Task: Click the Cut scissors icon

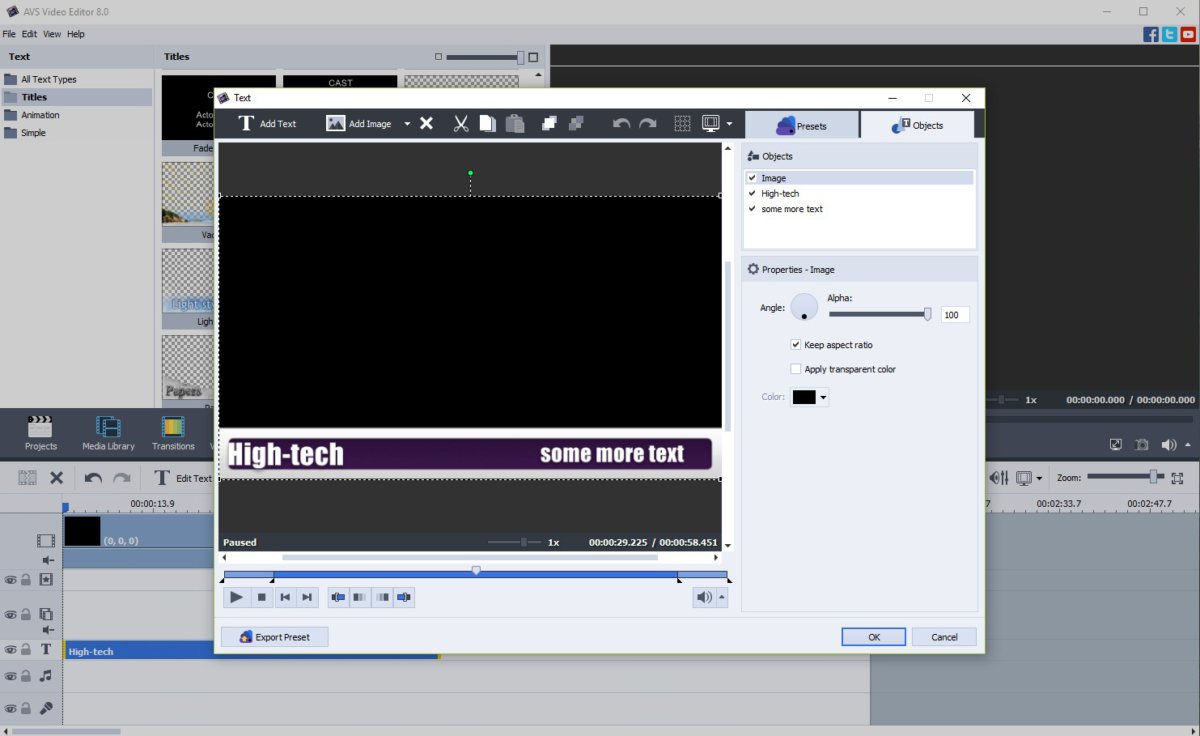Action: click(x=461, y=124)
